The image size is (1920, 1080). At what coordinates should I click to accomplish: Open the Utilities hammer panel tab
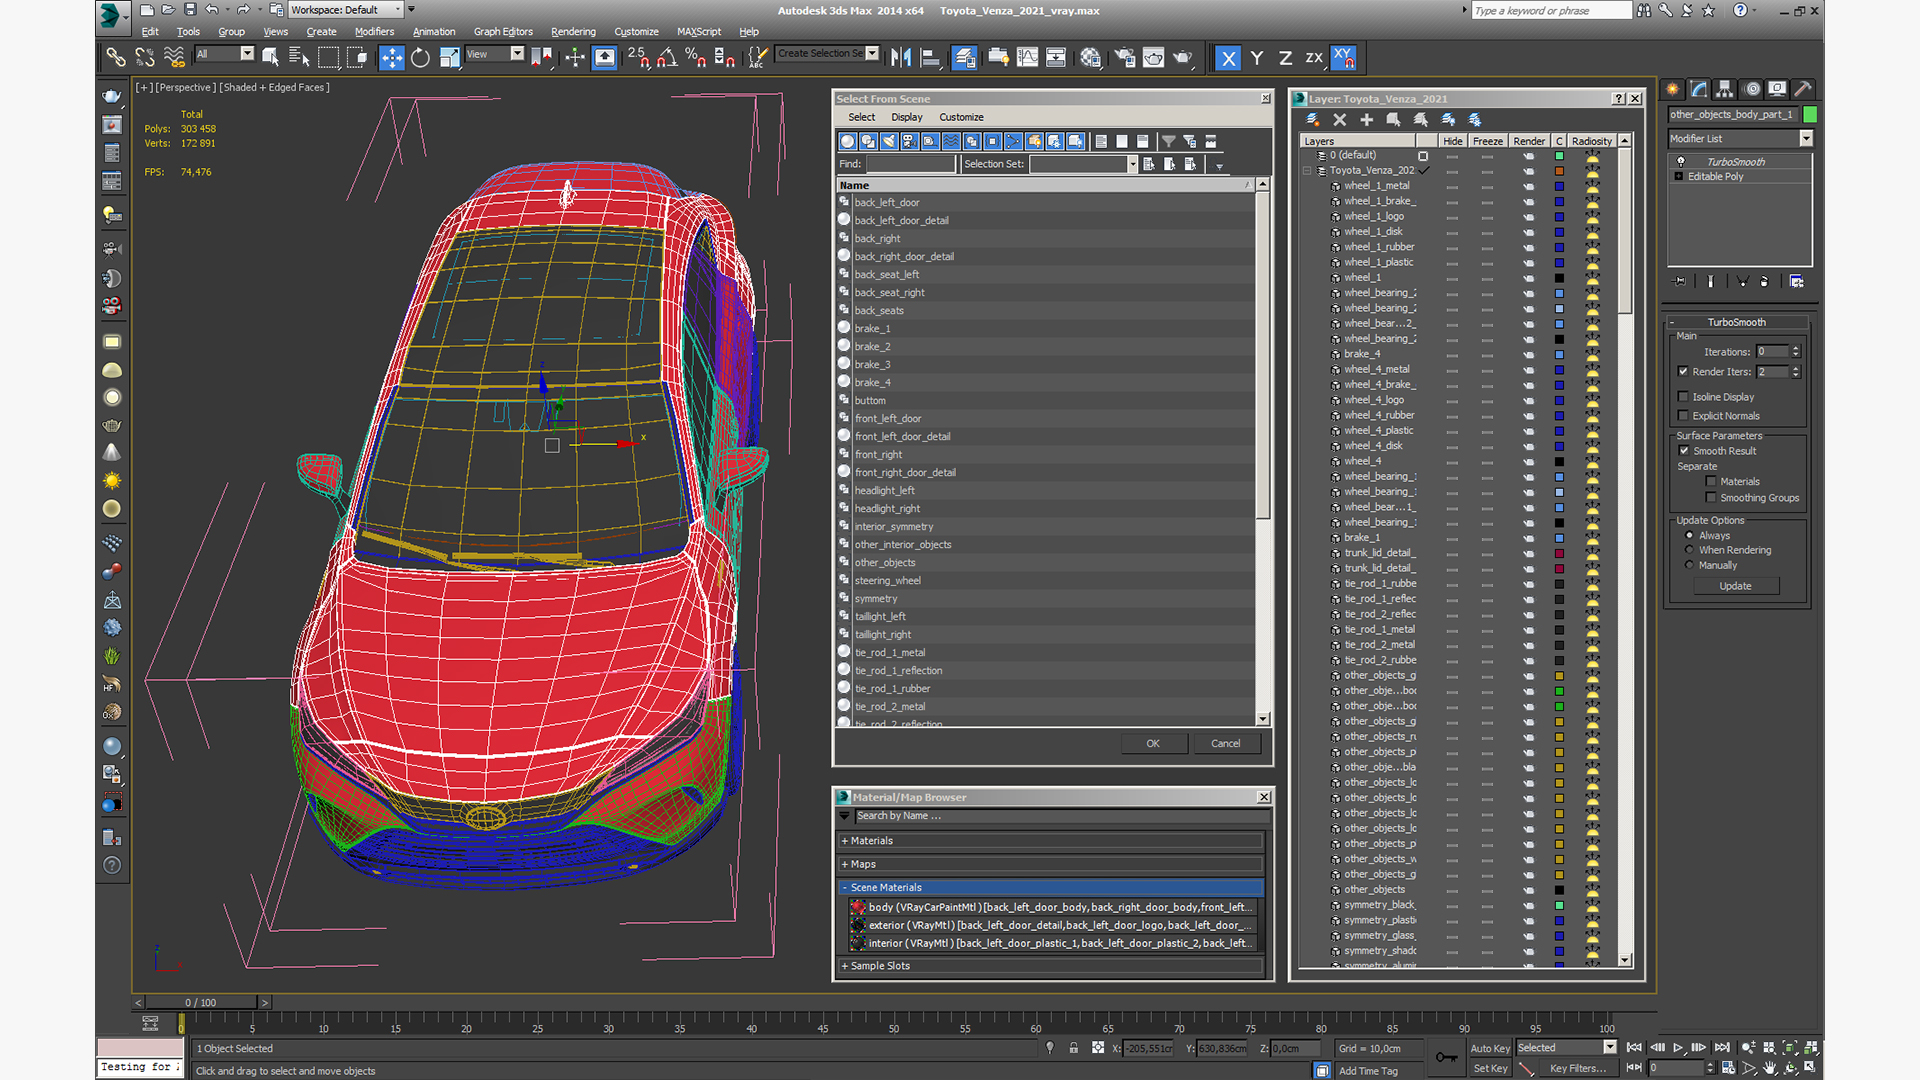[1803, 89]
